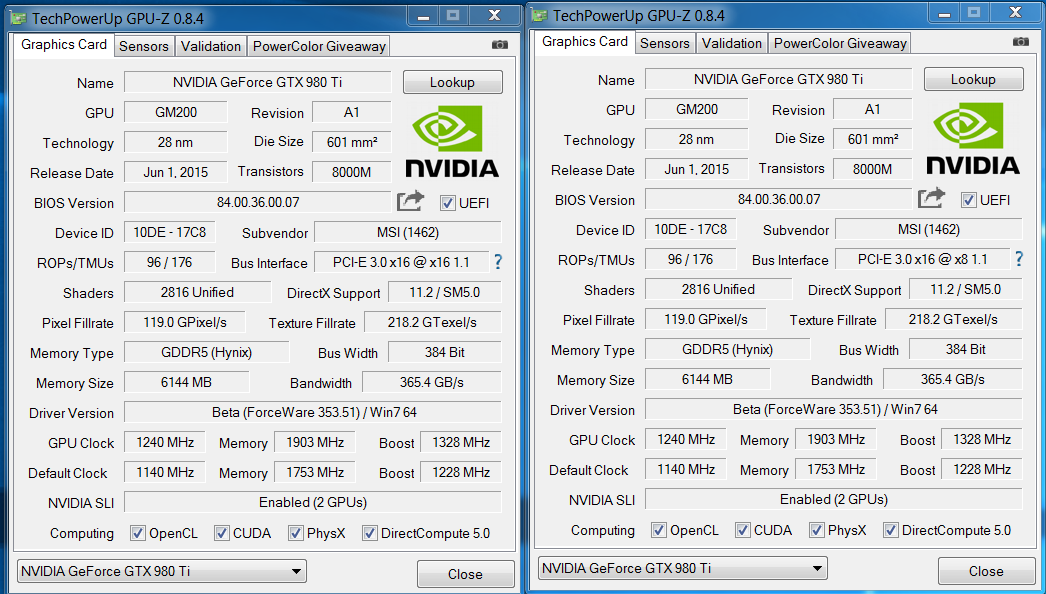Click the Name field in left window
Screen dimensions: 1046x594
(x=257, y=82)
